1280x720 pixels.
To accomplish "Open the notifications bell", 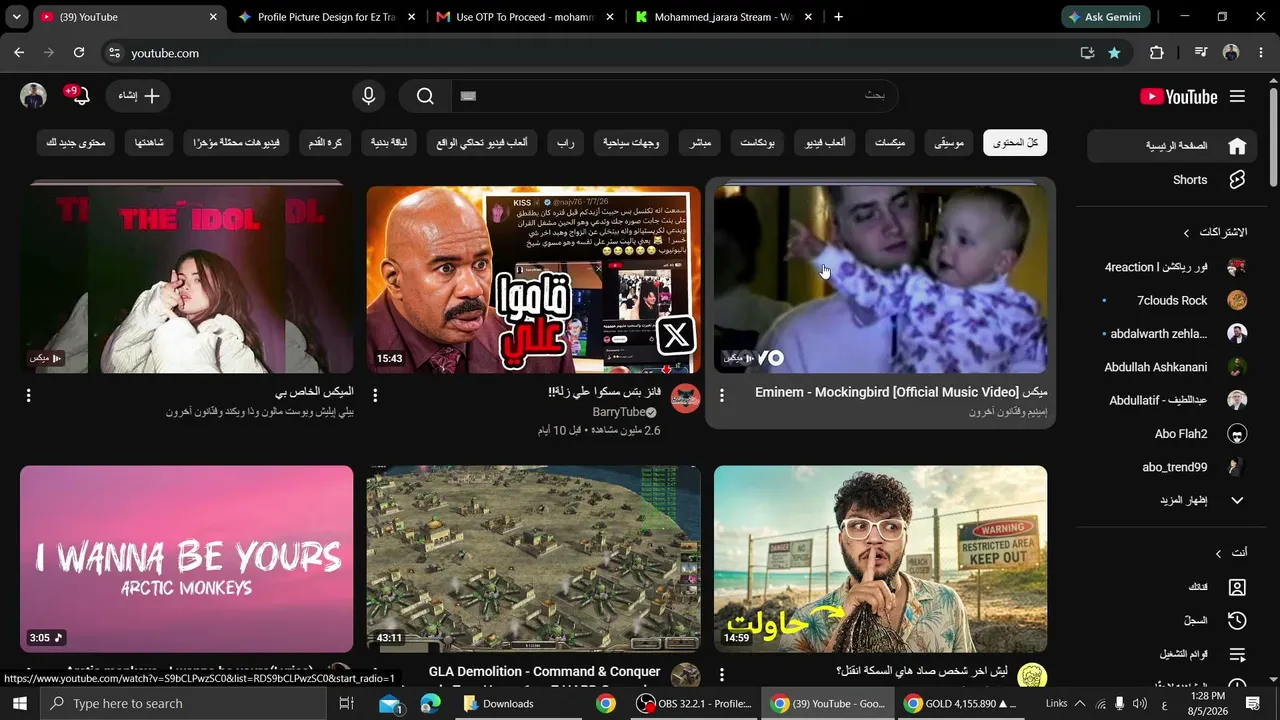I will [80, 96].
